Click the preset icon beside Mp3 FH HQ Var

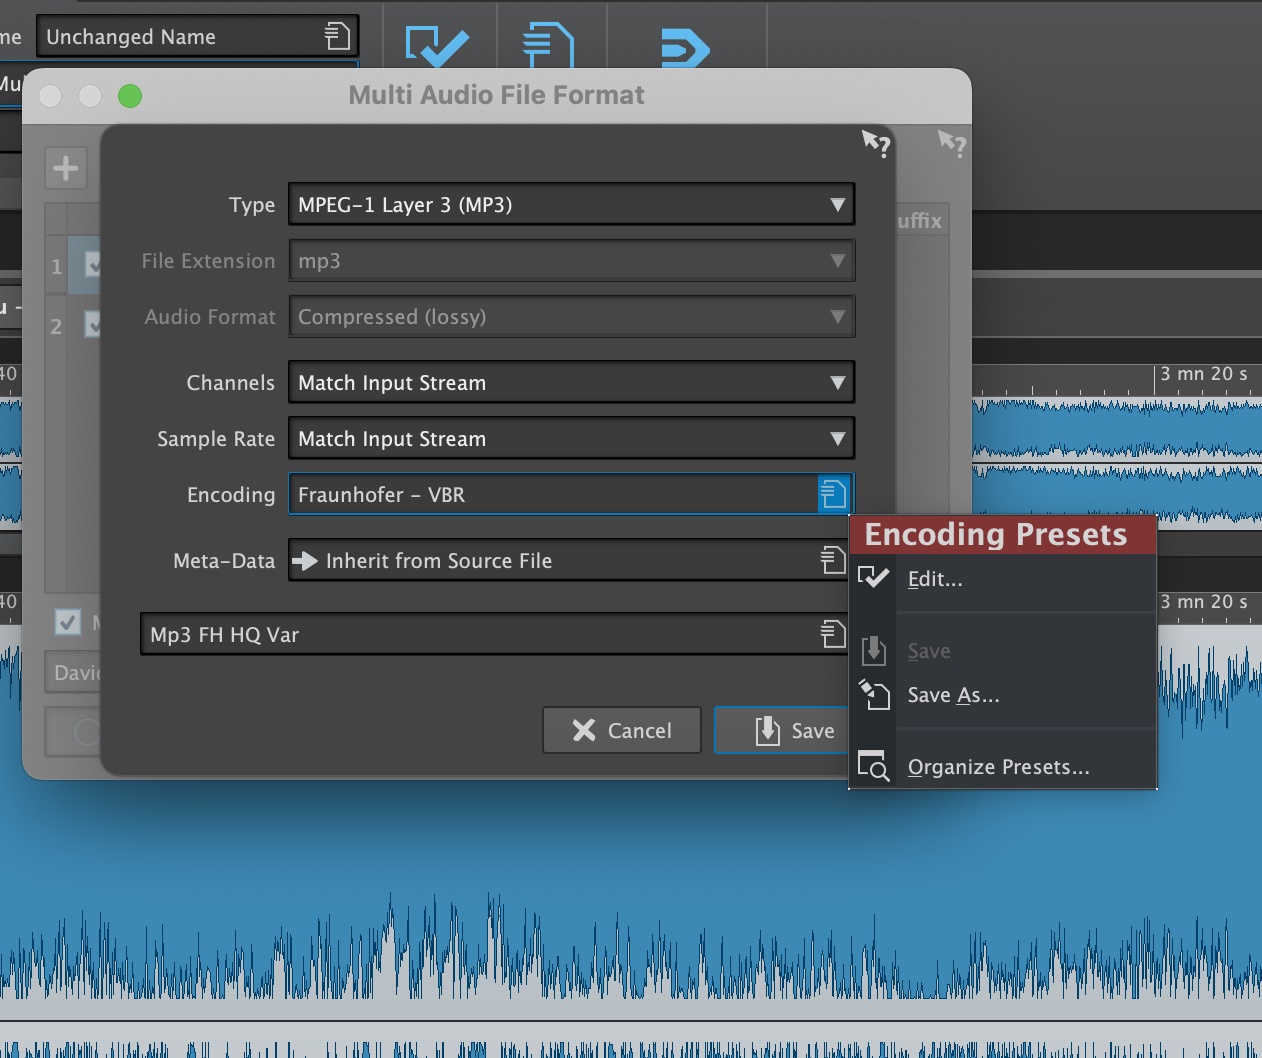click(833, 633)
